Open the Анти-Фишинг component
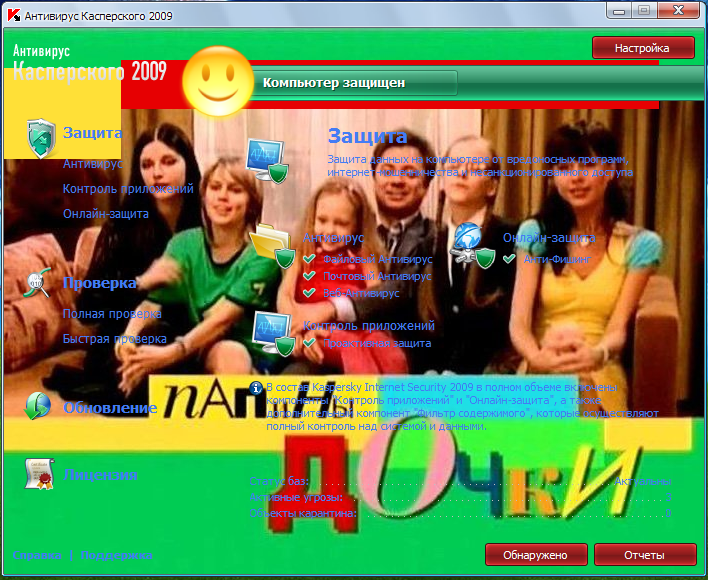This screenshot has height=580, width=708. pyautogui.click(x=557, y=259)
